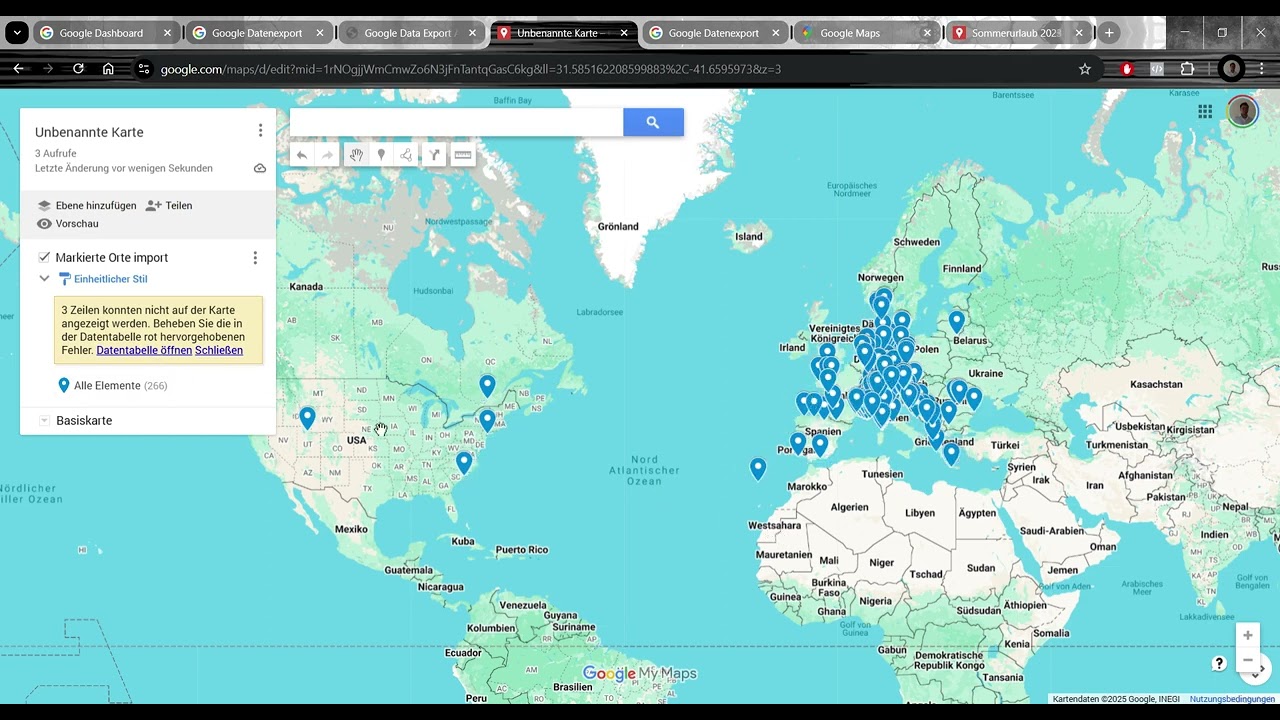This screenshot has width=1280, height=720.
Task: Select the ruler measure distance tool
Action: (462, 155)
